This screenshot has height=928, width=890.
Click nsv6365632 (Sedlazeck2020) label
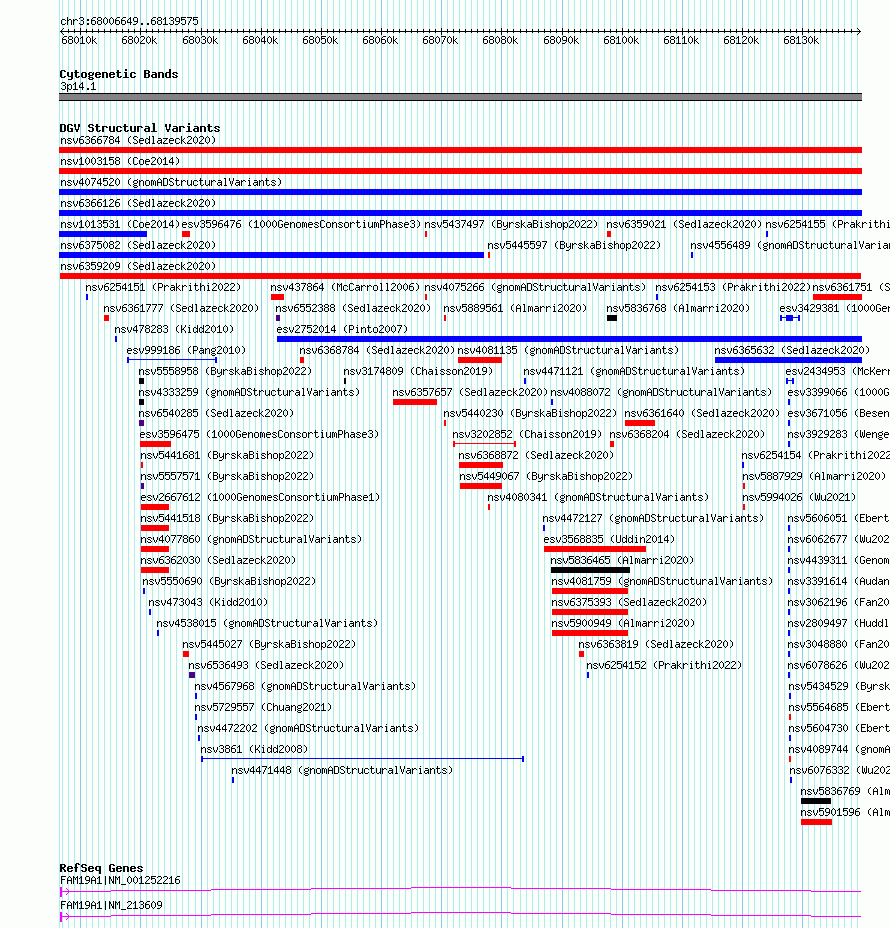click(x=792, y=350)
